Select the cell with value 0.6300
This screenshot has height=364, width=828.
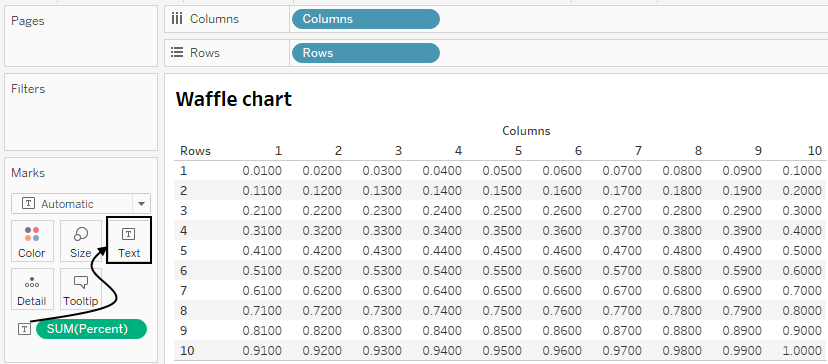(x=382, y=291)
